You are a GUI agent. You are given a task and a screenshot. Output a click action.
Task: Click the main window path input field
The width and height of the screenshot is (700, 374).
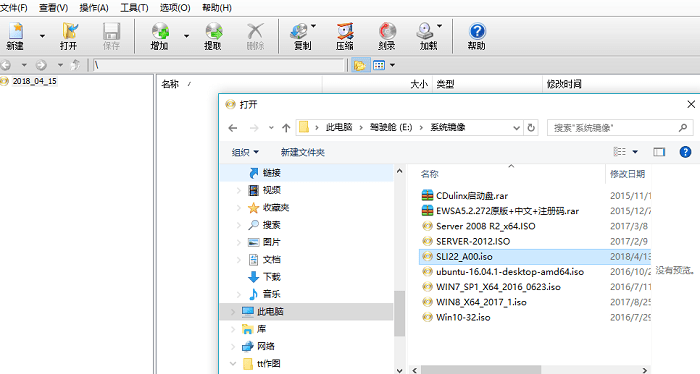tap(218, 65)
